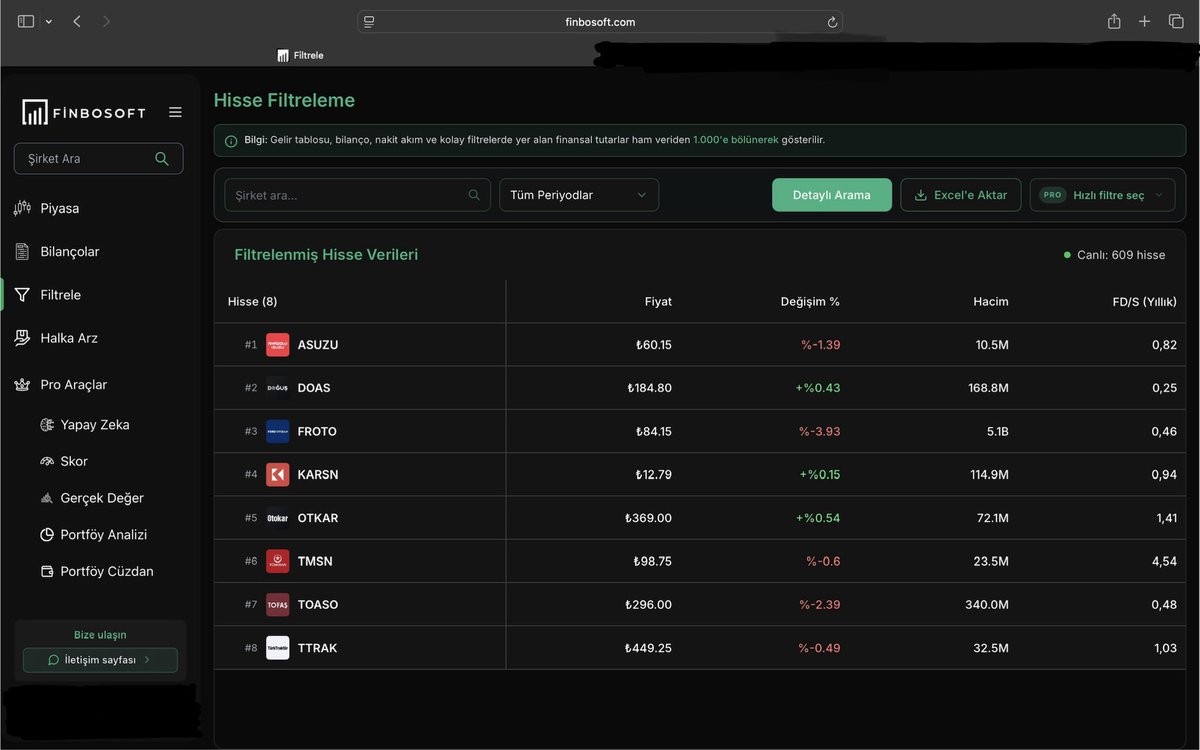Open the KARSN stock name
1200x750 pixels.
[318, 475]
